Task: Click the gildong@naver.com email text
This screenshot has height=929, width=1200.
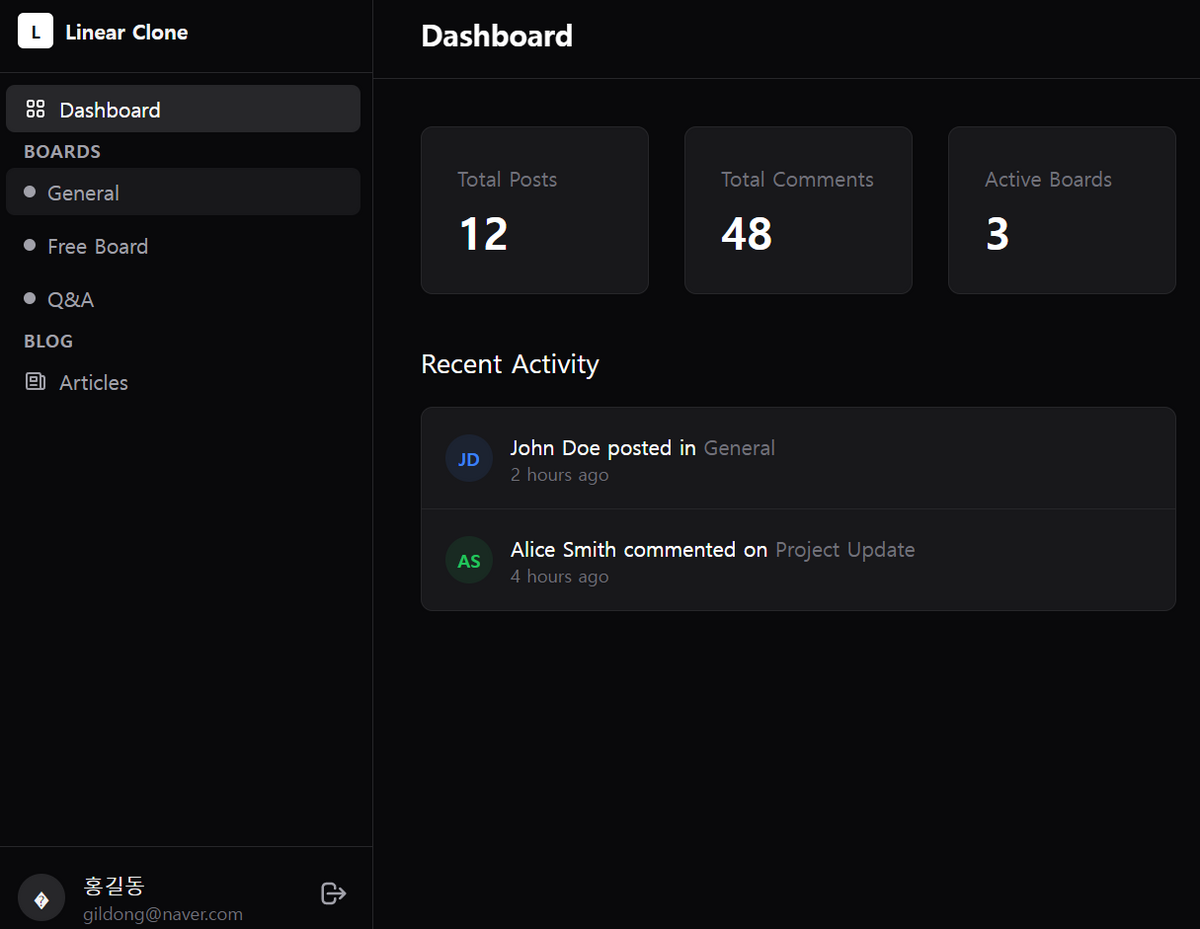Action: click(163, 914)
